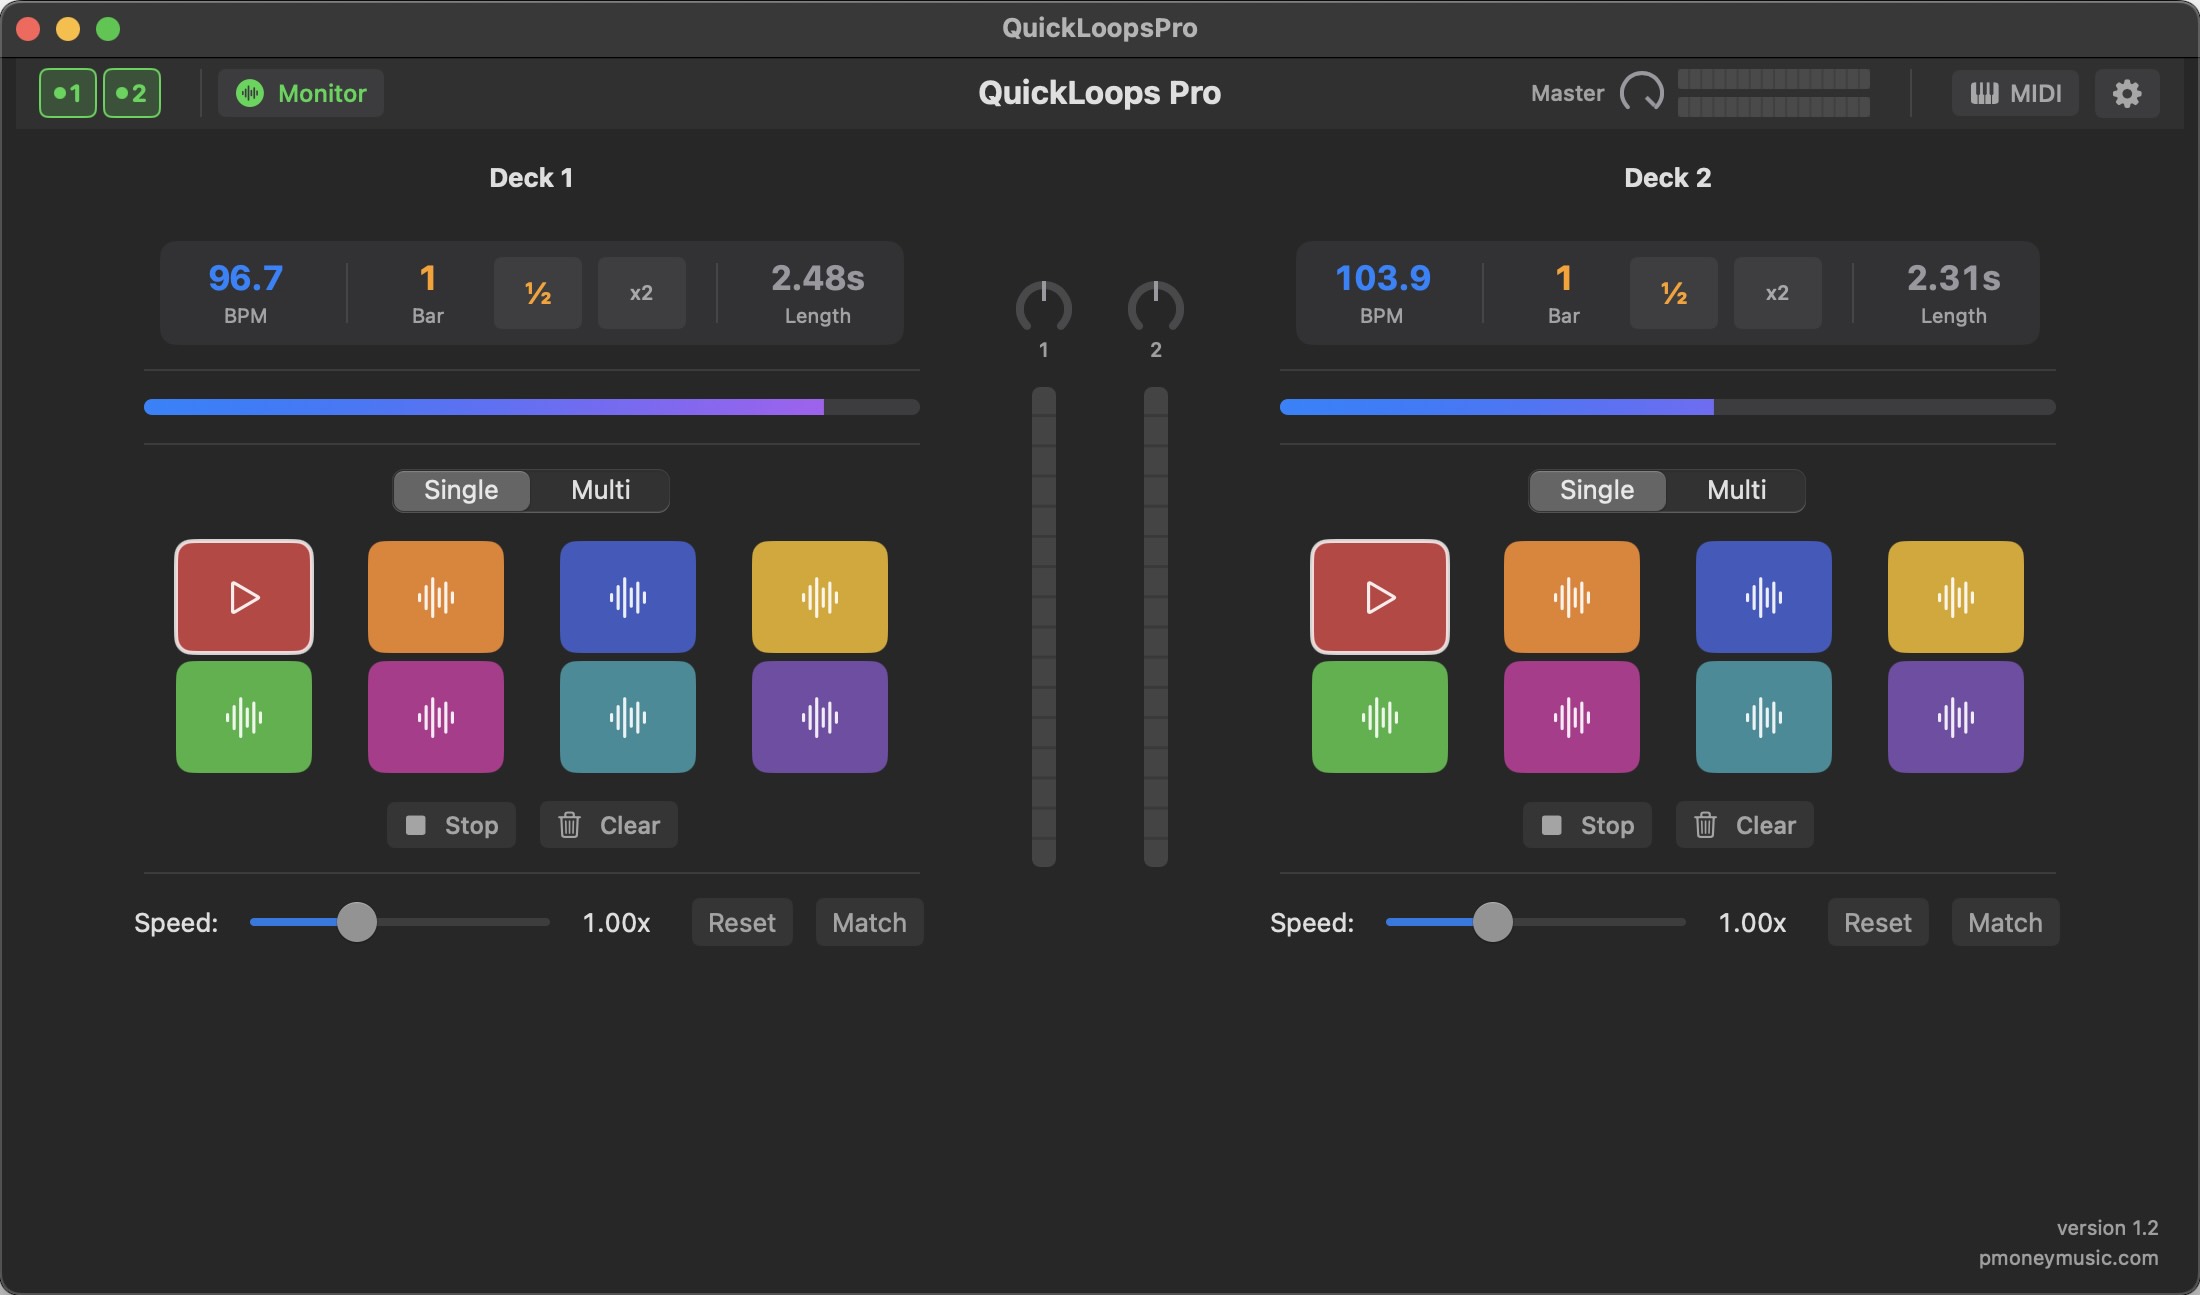
Task: Adjust the Deck 2 speed slider
Action: 1493,923
